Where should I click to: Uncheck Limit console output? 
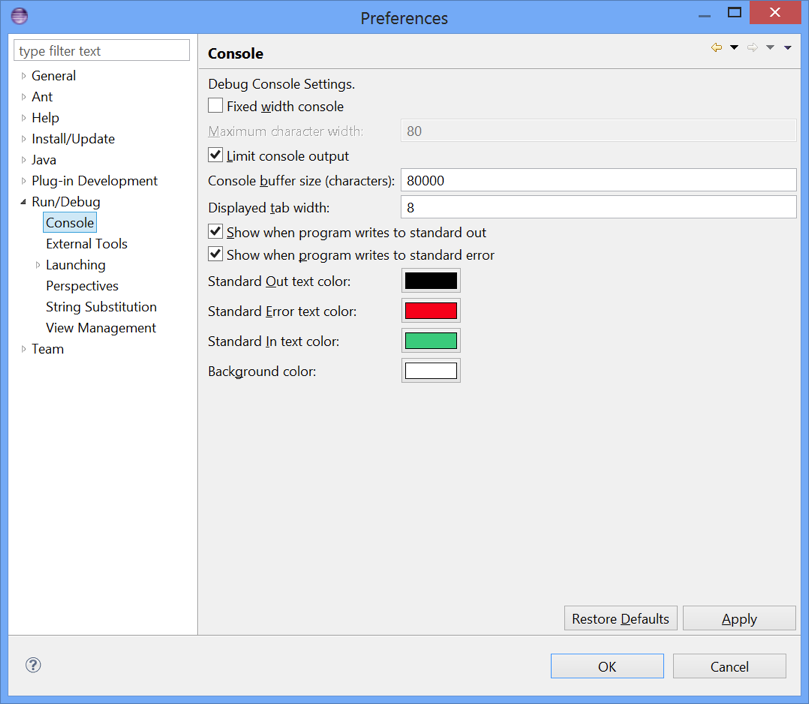[x=215, y=155]
